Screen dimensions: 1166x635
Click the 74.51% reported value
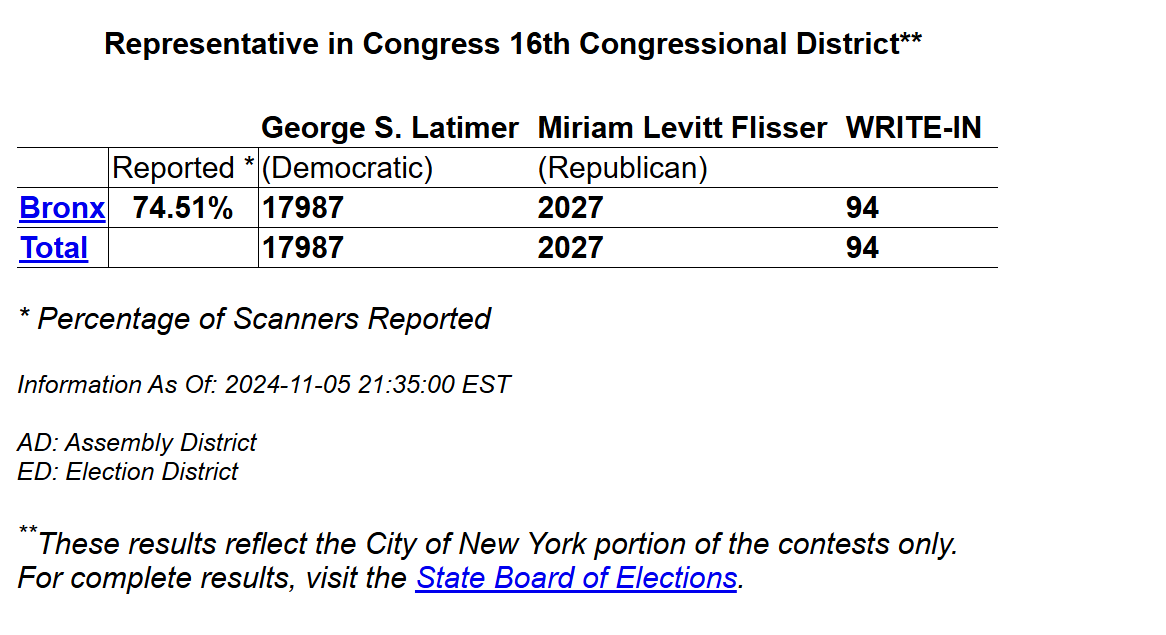[183, 208]
